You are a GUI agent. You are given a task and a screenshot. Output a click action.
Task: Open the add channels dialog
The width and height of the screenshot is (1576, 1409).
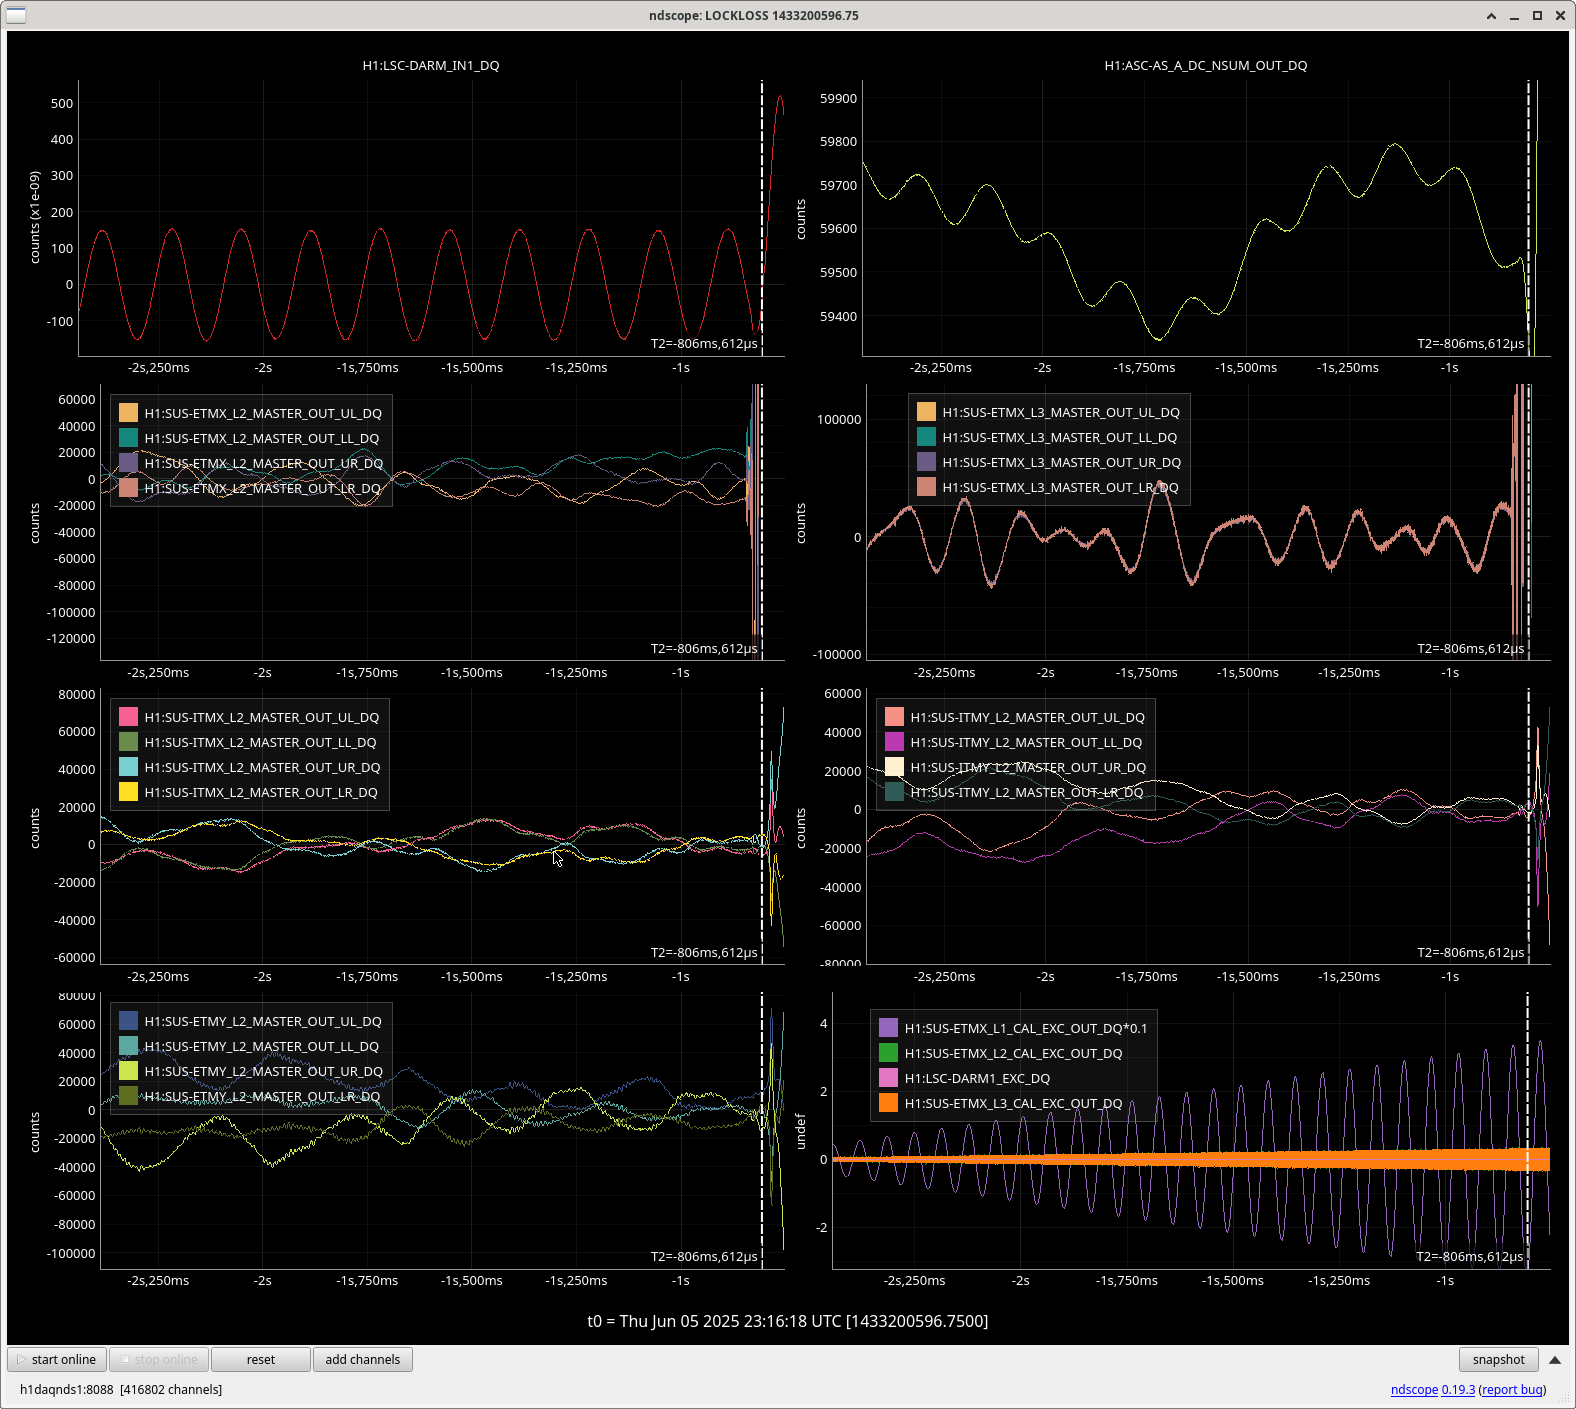pos(363,1359)
